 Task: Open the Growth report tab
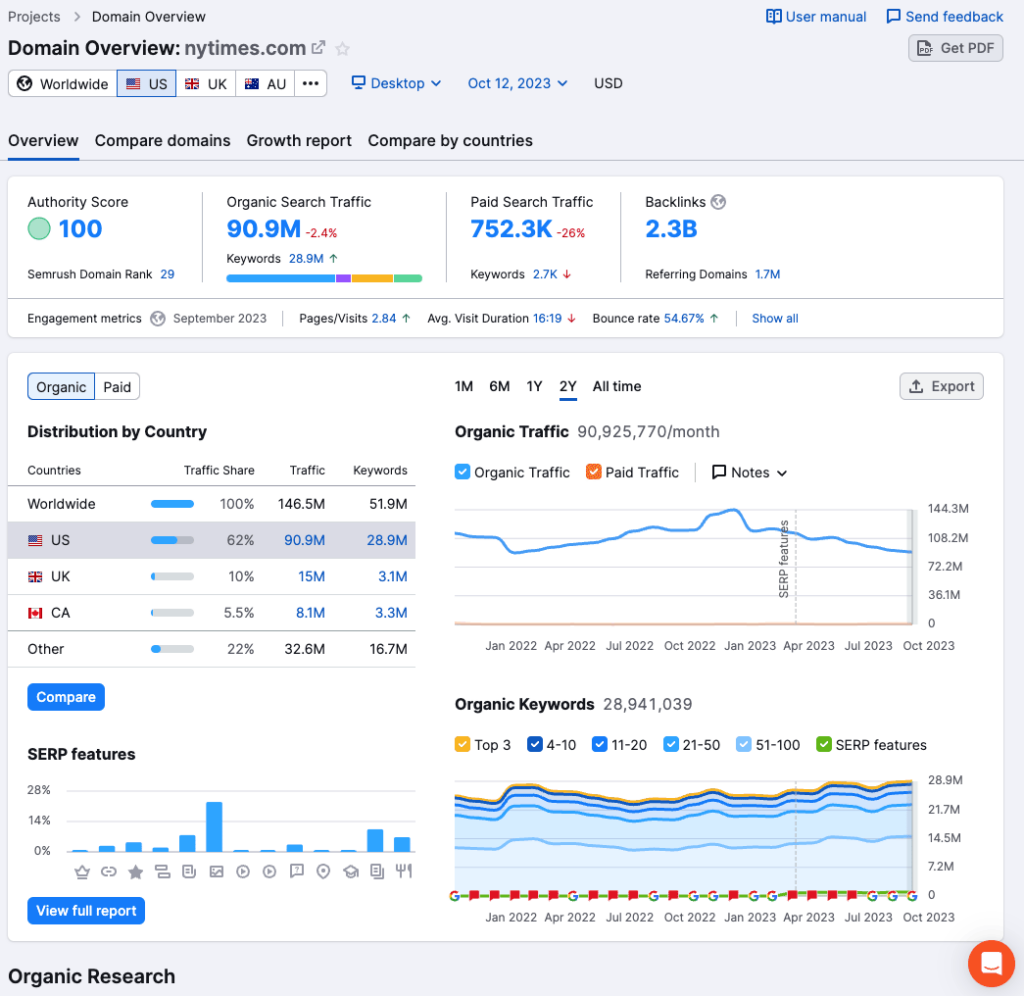point(298,141)
